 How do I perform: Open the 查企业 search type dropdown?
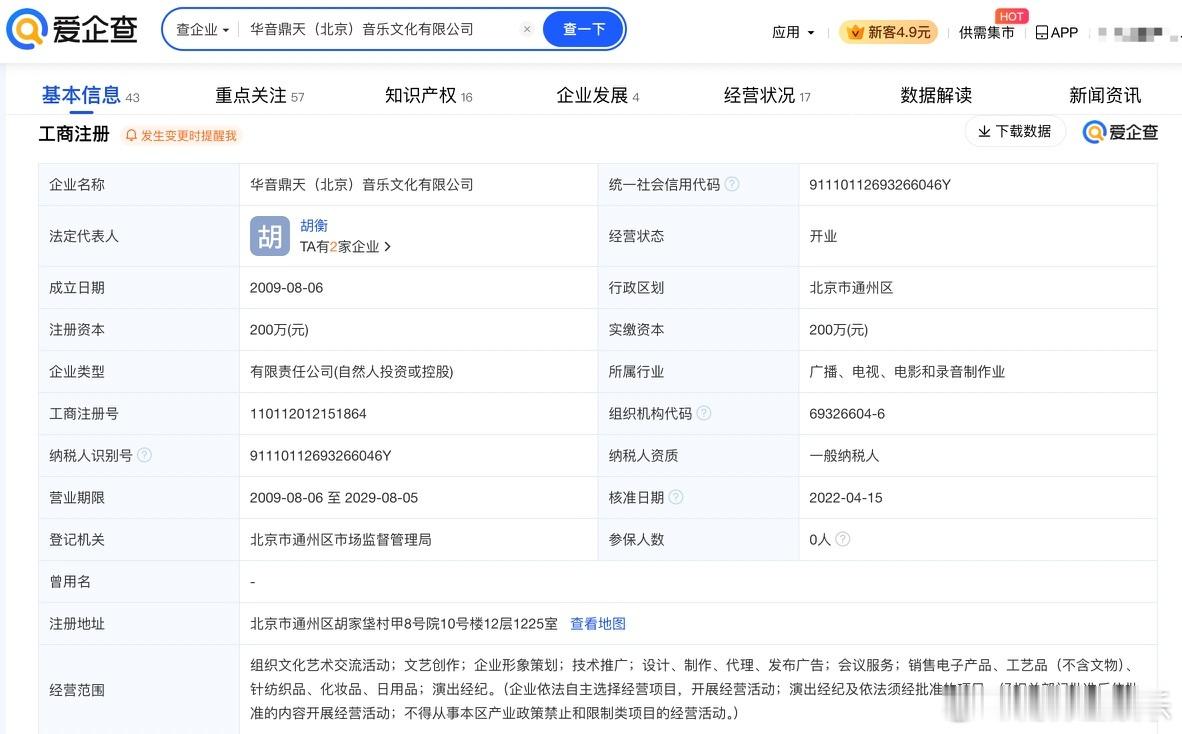point(202,29)
